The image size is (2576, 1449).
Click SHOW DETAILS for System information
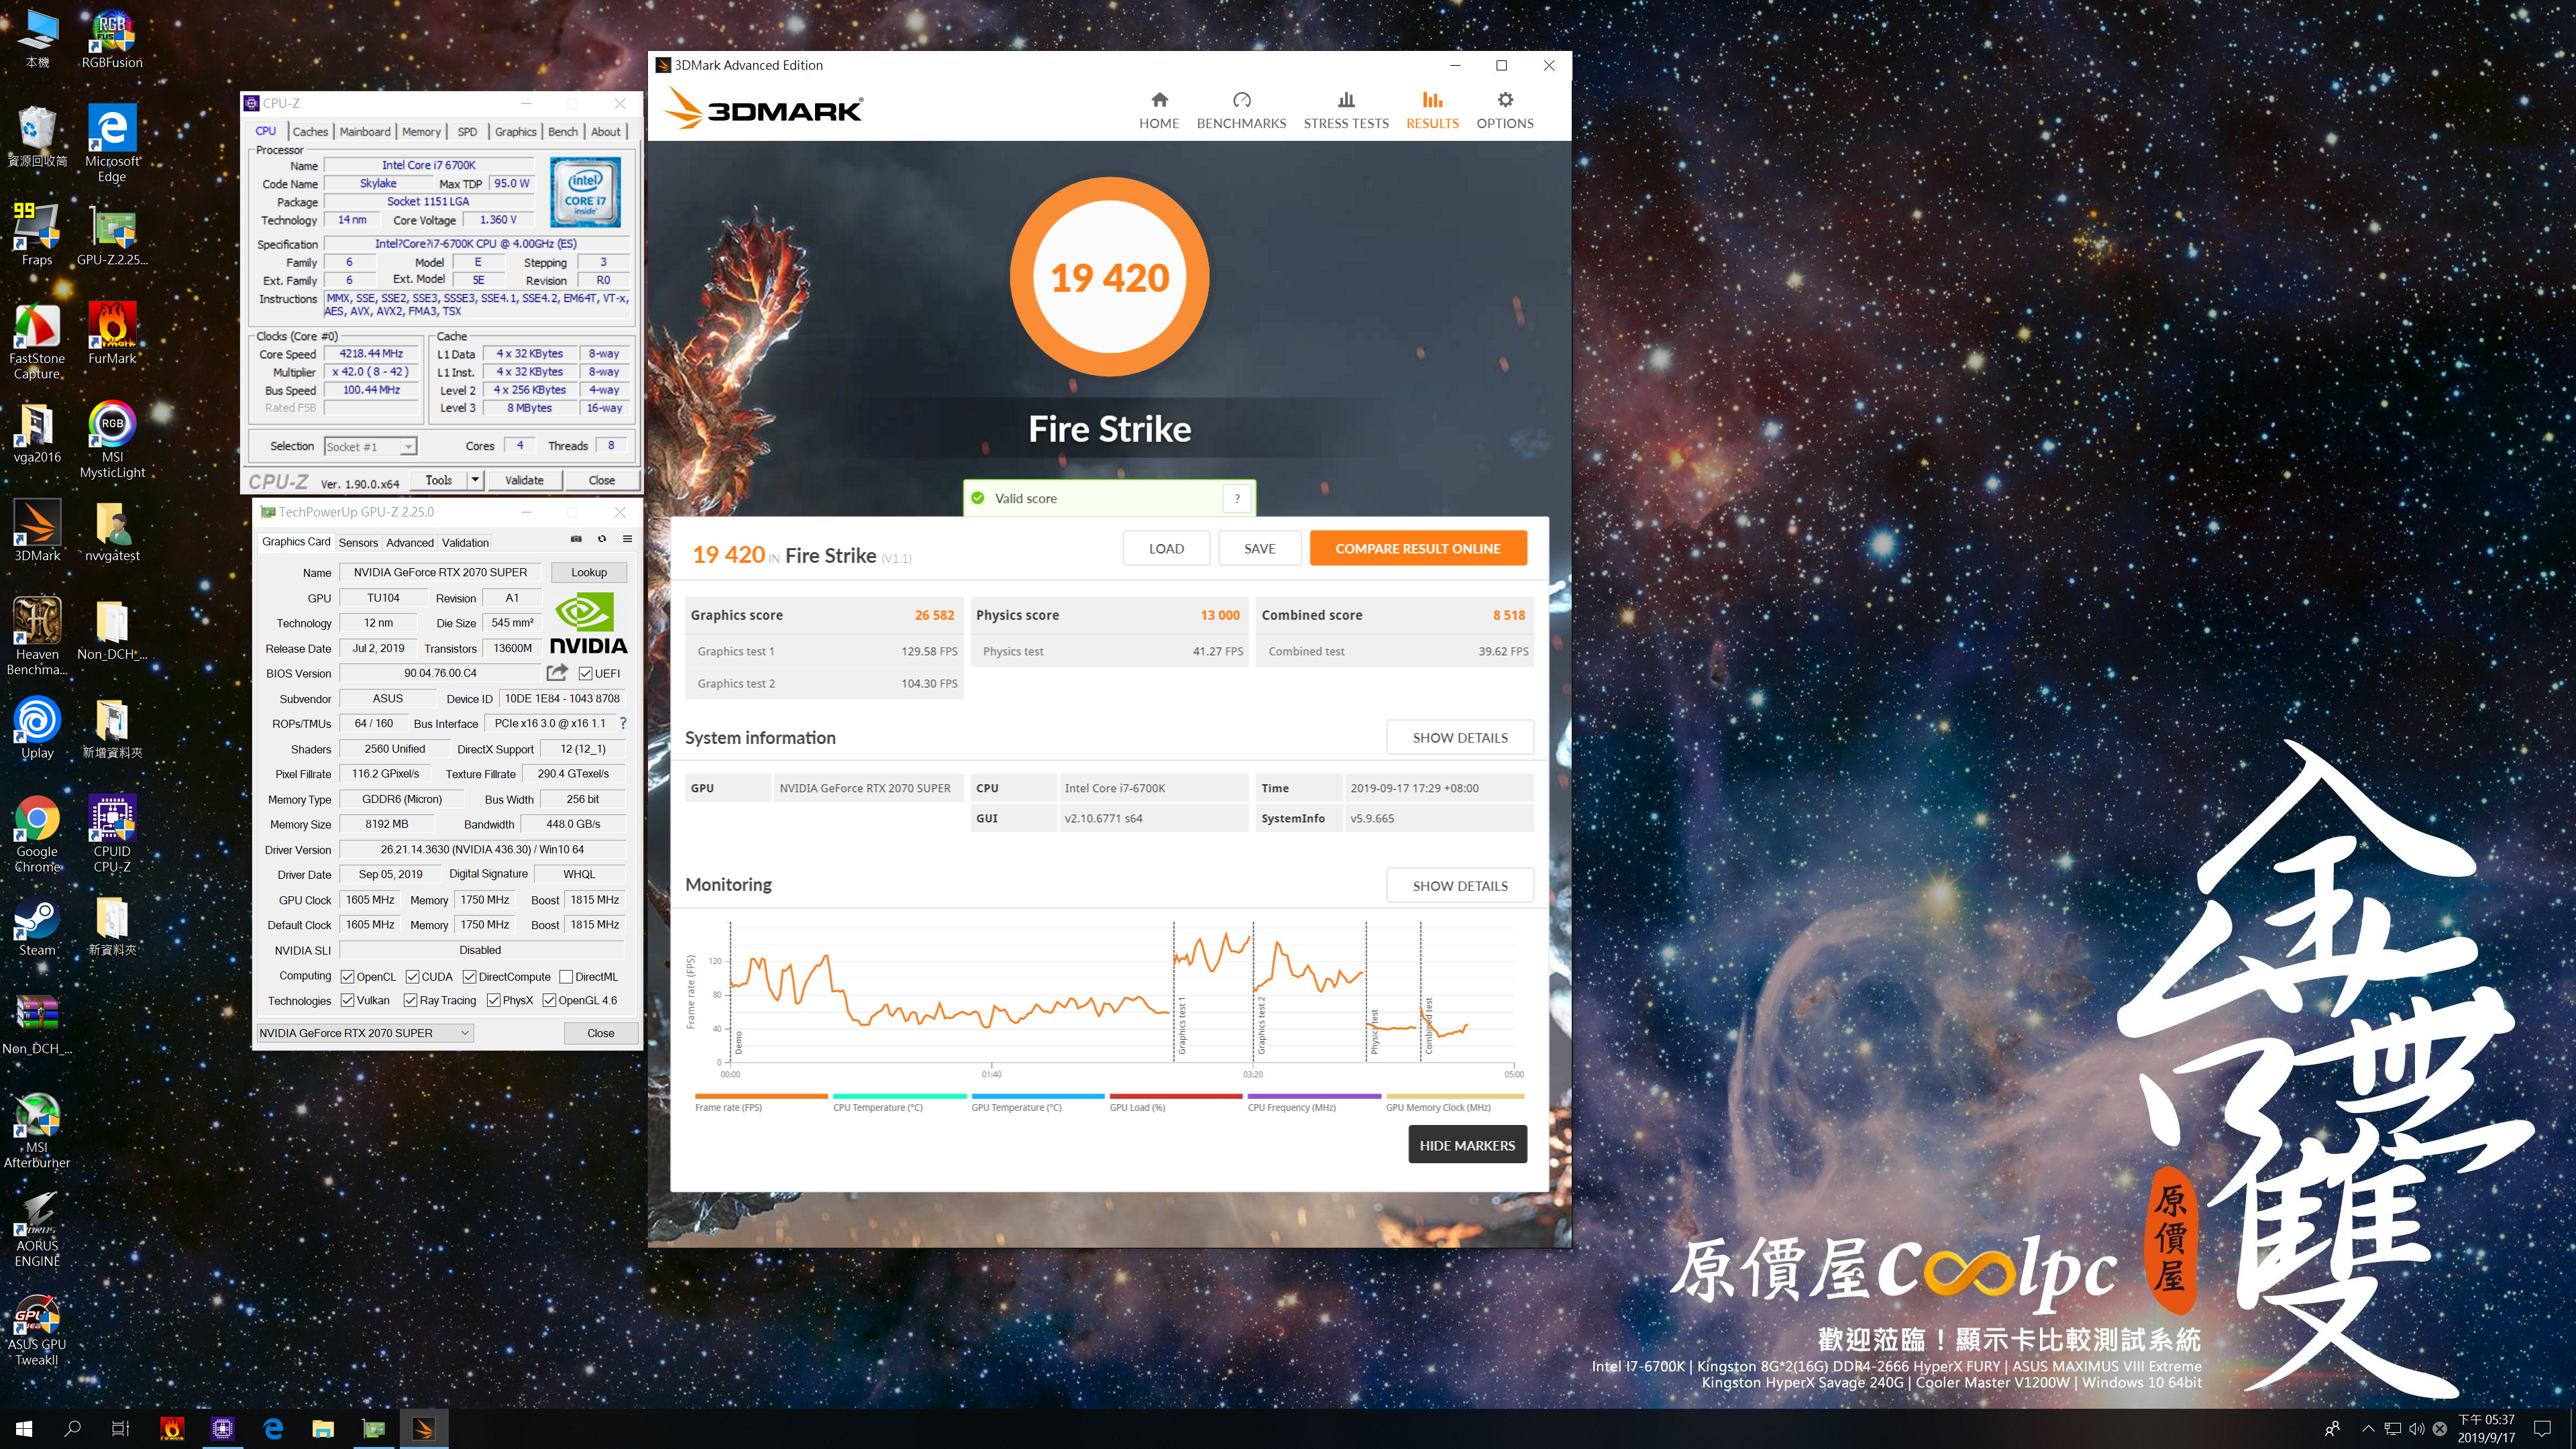(x=1460, y=738)
